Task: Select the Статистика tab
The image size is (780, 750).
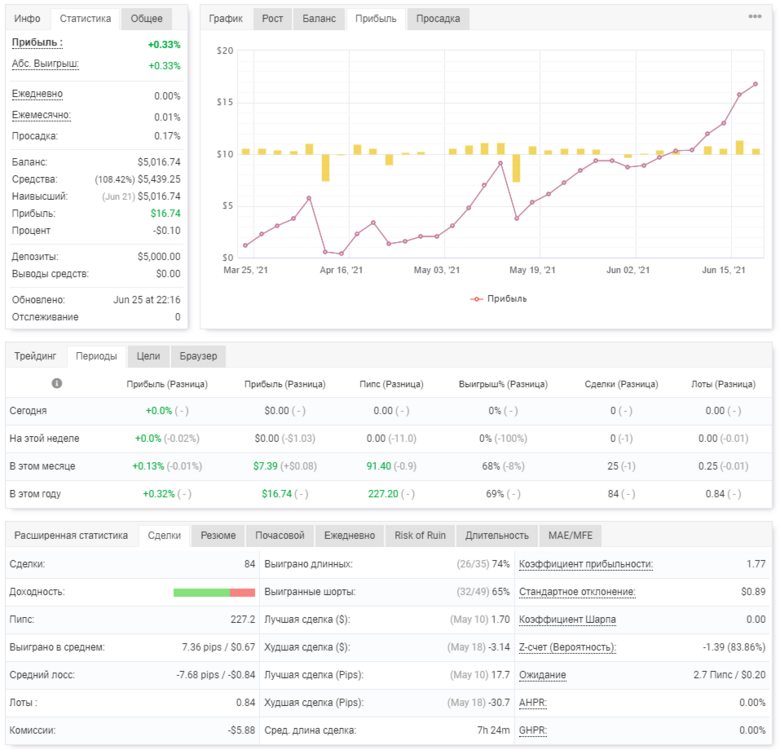Action: click(85, 18)
